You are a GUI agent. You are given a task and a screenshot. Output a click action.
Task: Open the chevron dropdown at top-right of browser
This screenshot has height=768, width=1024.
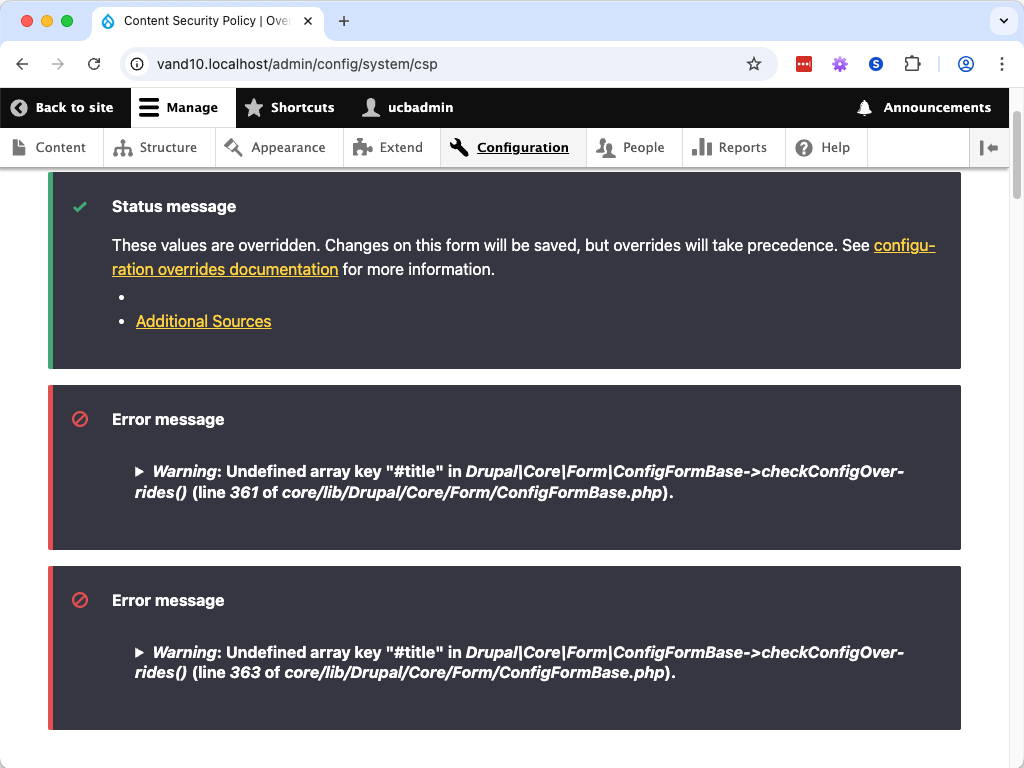(1003, 20)
